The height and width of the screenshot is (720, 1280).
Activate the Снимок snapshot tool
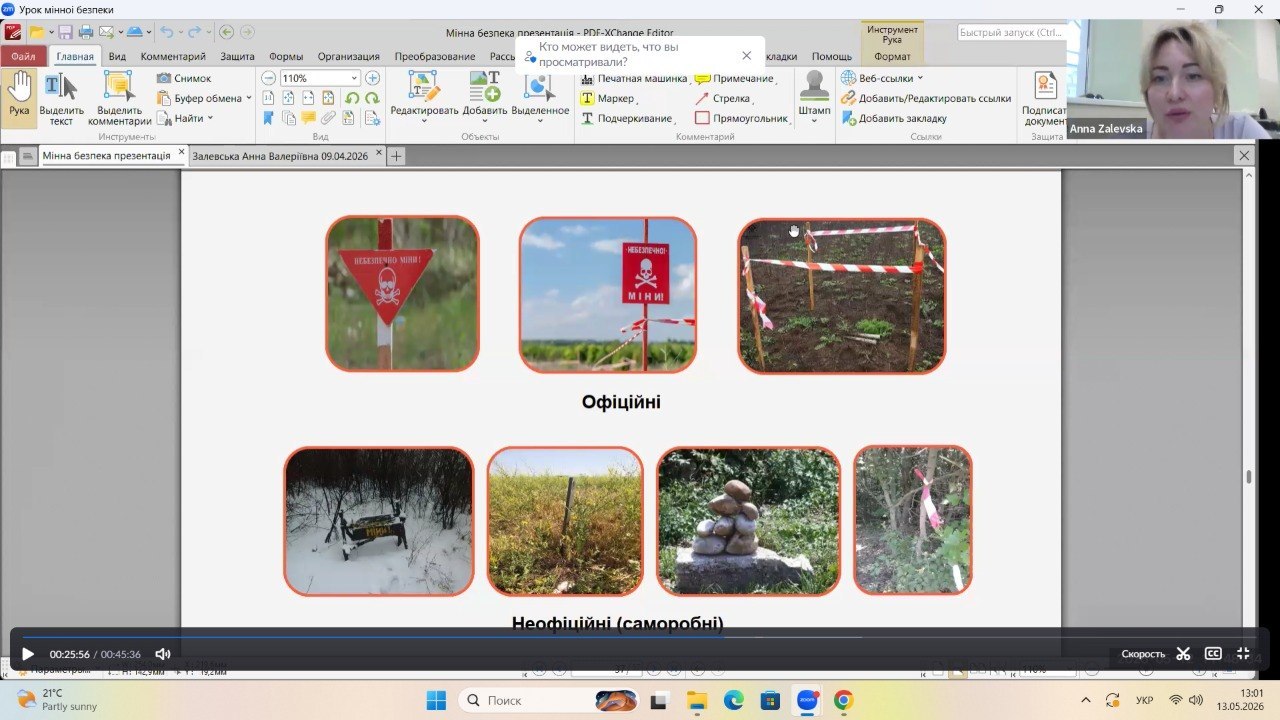pyautogui.click(x=184, y=78)
